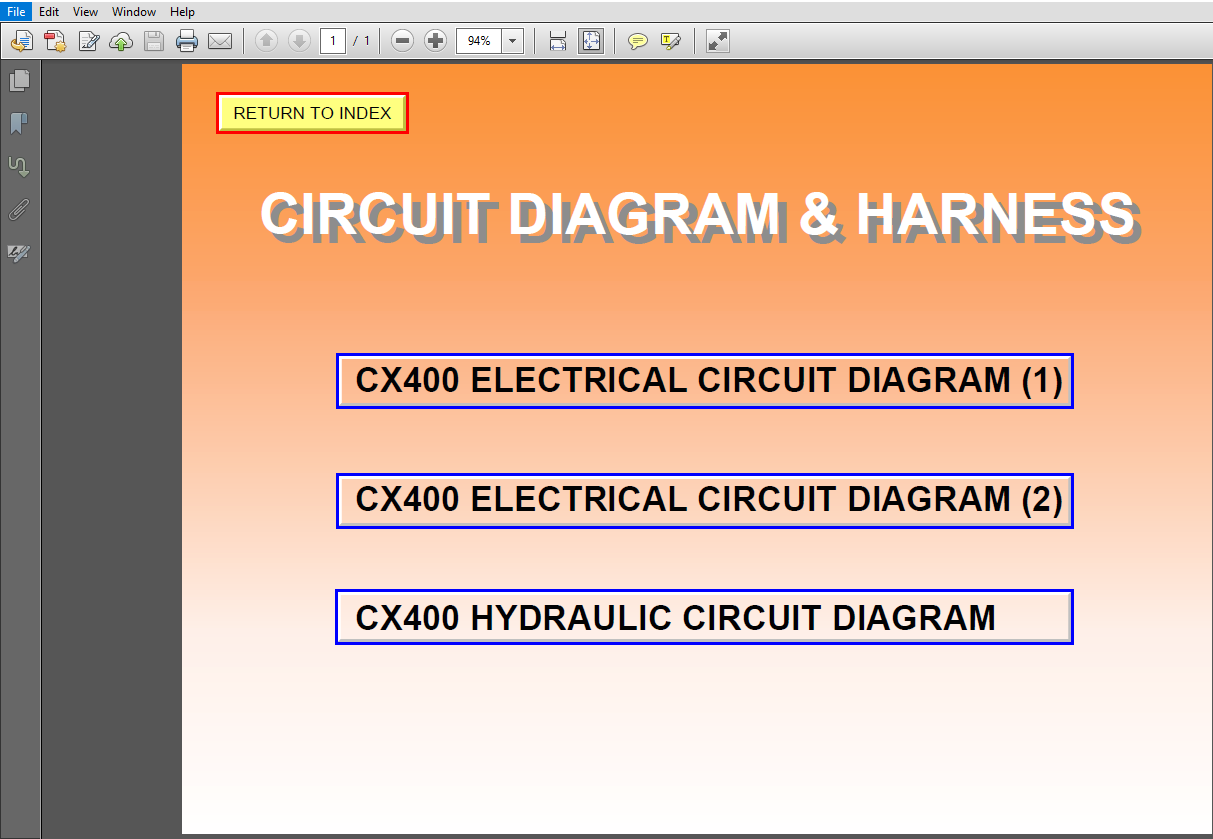
Task: Click the cloud upload icon
Action: (x=121, y=41)
